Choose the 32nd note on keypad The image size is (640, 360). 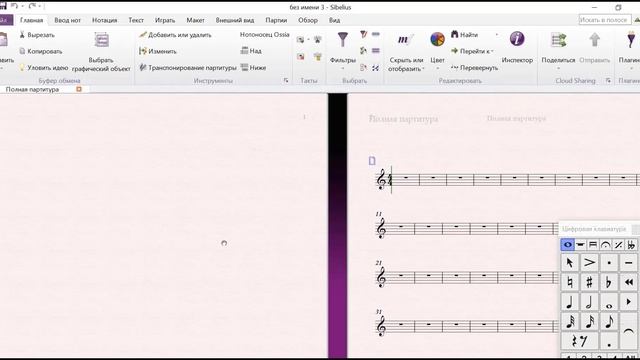tap(569, 322)
